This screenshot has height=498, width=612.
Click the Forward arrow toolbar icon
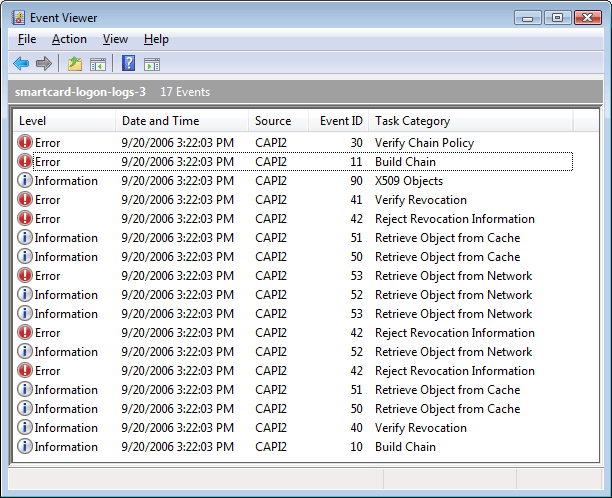[43, 63]
